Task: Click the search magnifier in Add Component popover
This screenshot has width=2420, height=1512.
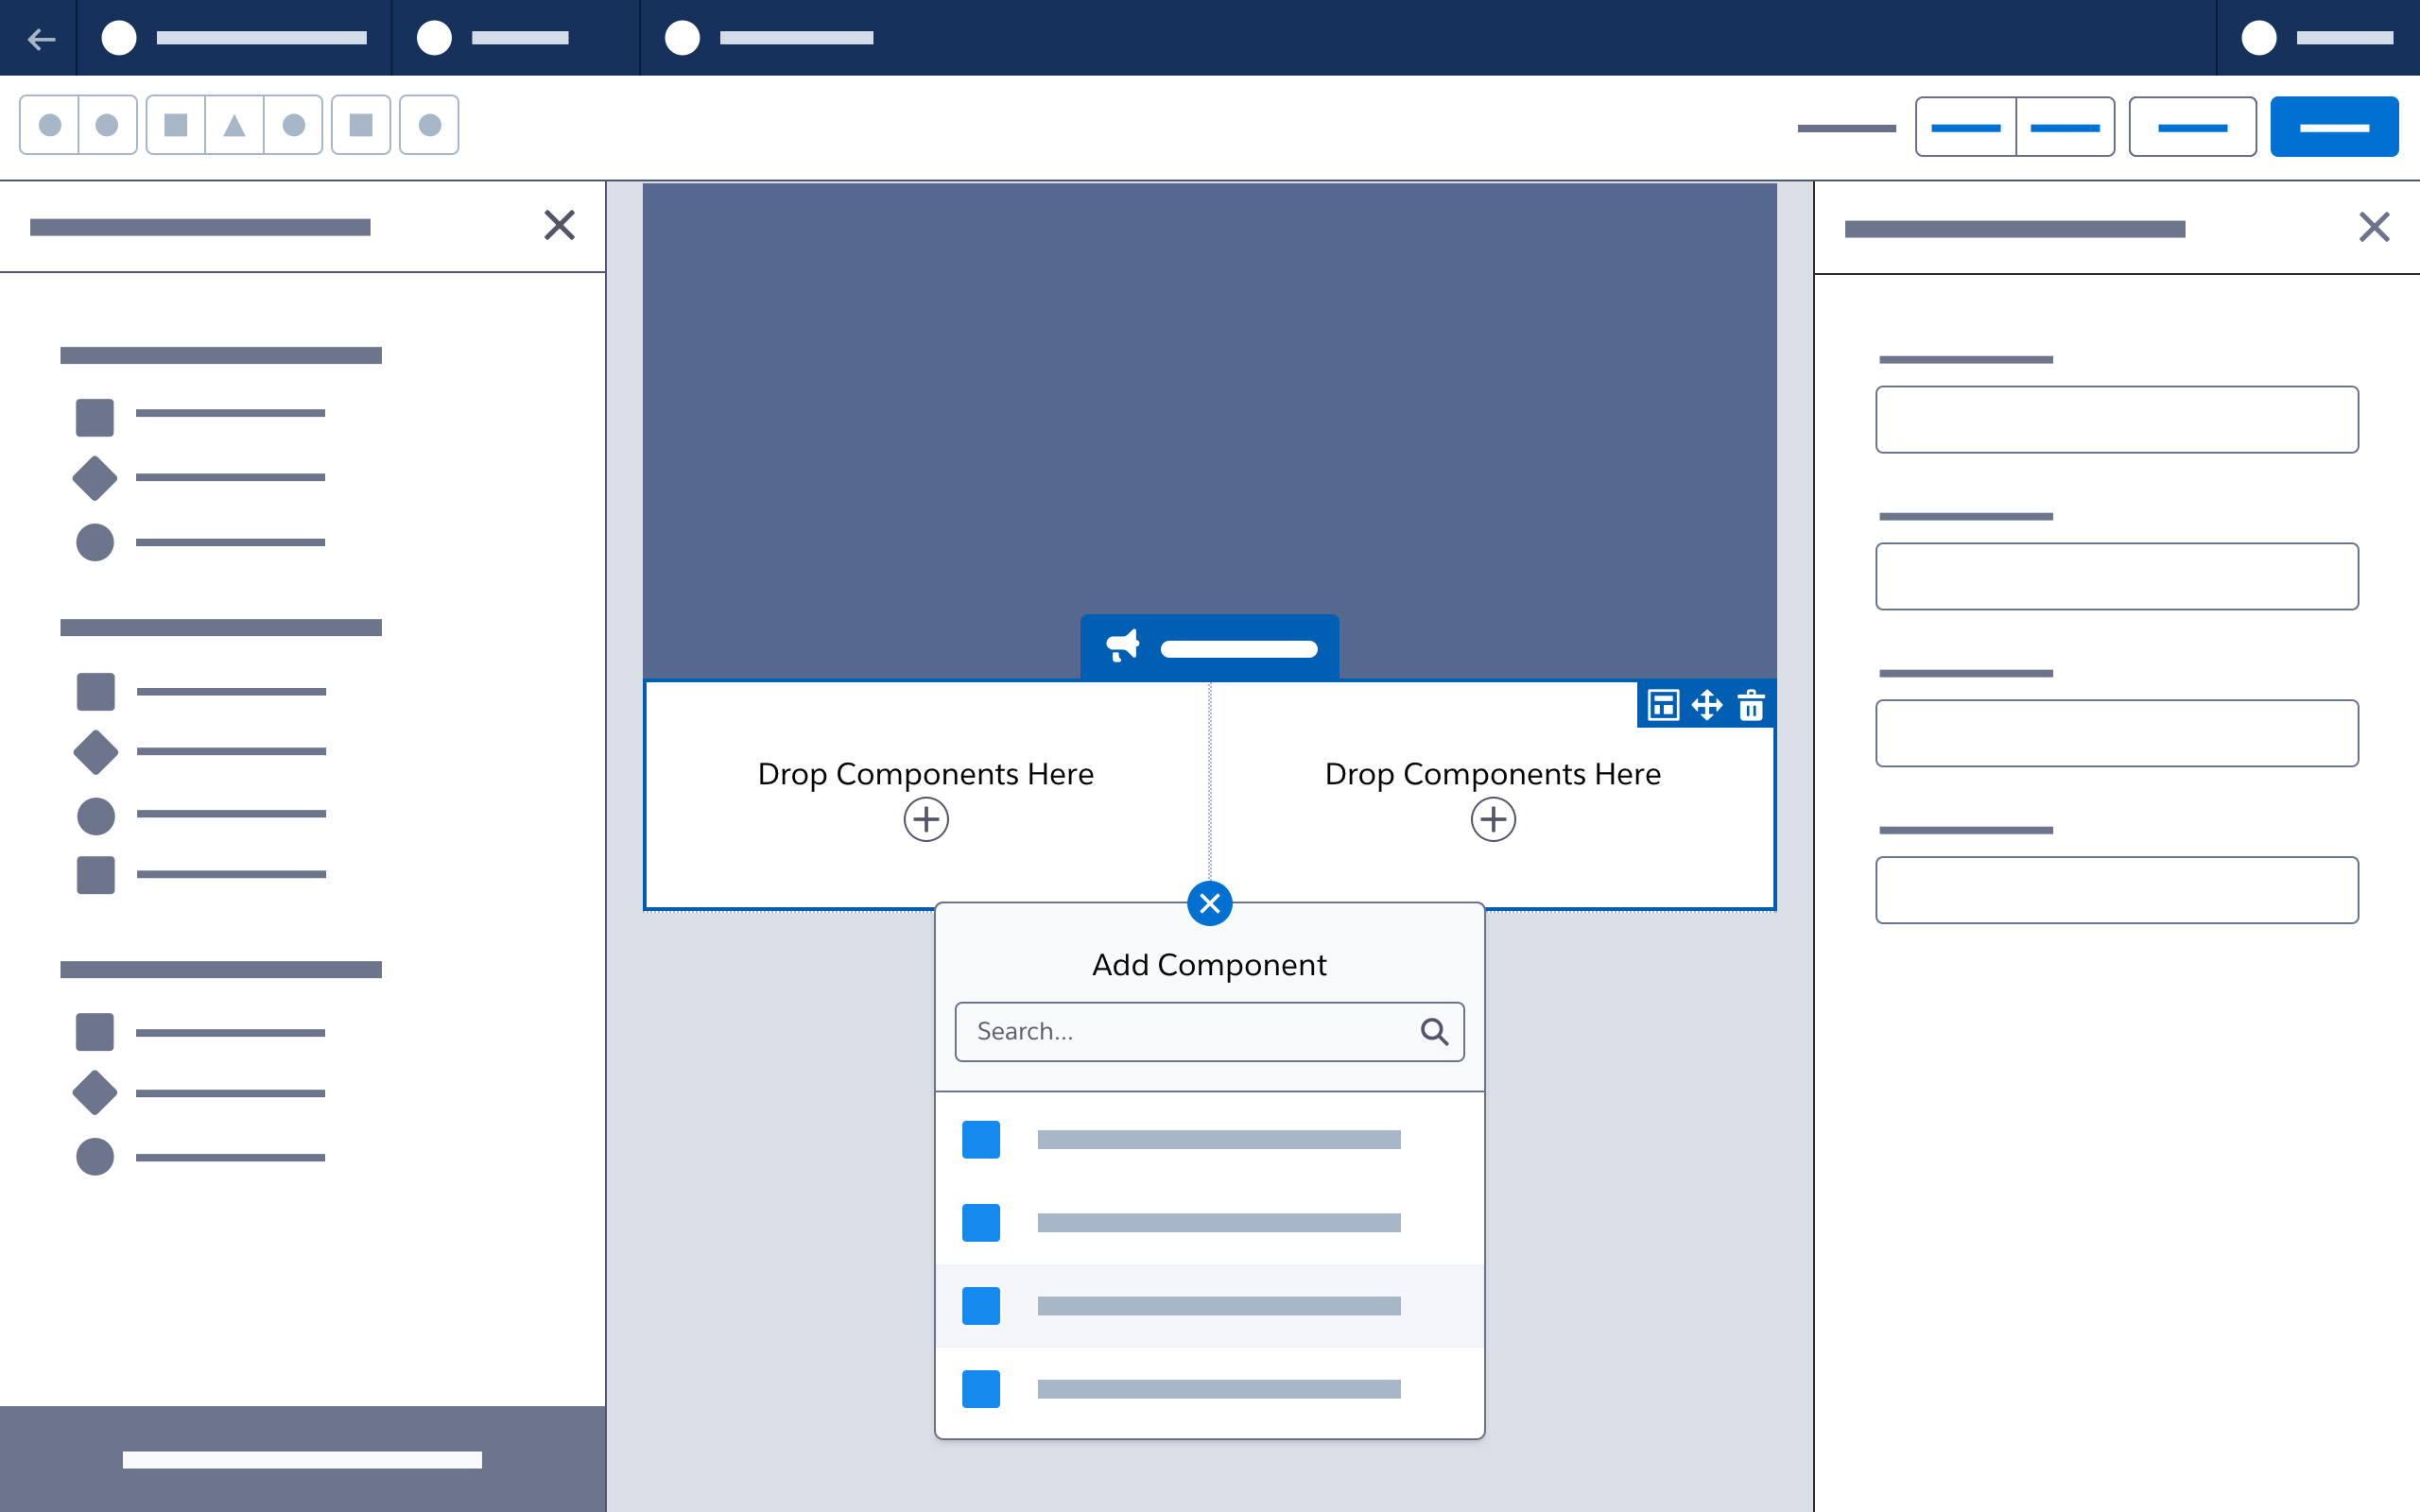Action: click(x=1435, y=1031)
